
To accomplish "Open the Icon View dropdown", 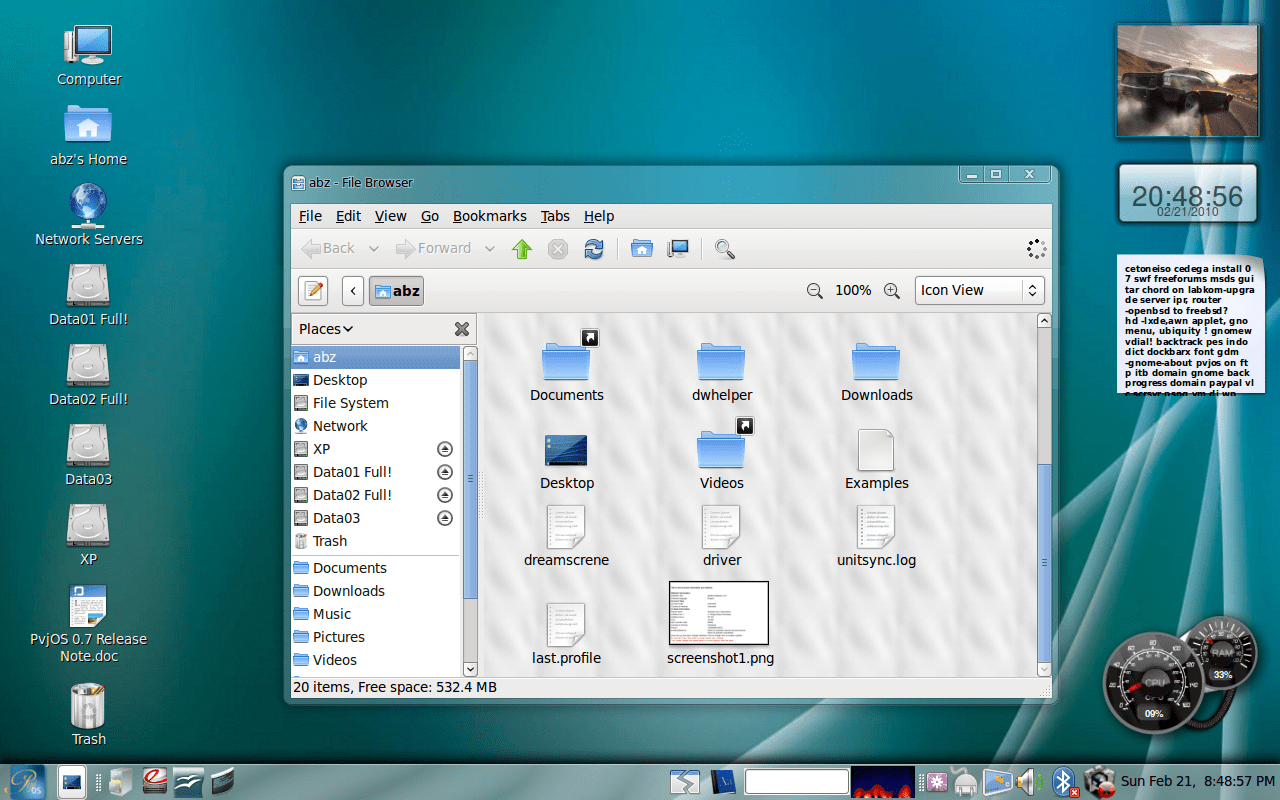I will tap(979, 290).
